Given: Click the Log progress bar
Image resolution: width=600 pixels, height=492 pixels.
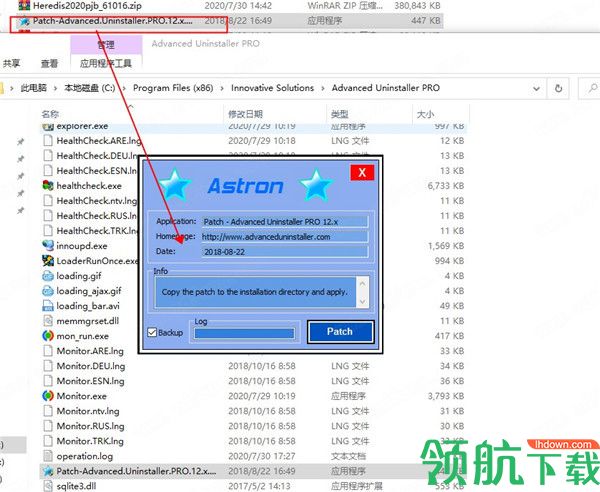Looking at the screenshot, I should click(x=244, y=334).
